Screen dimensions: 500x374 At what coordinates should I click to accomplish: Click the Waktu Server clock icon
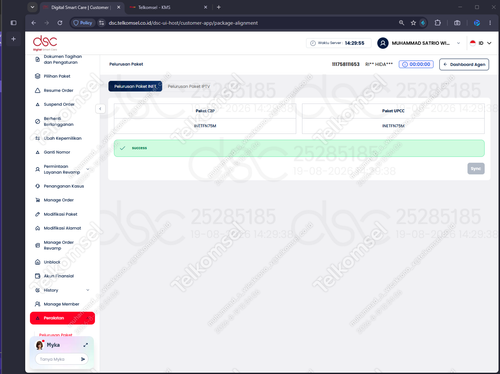click(313, 43)
